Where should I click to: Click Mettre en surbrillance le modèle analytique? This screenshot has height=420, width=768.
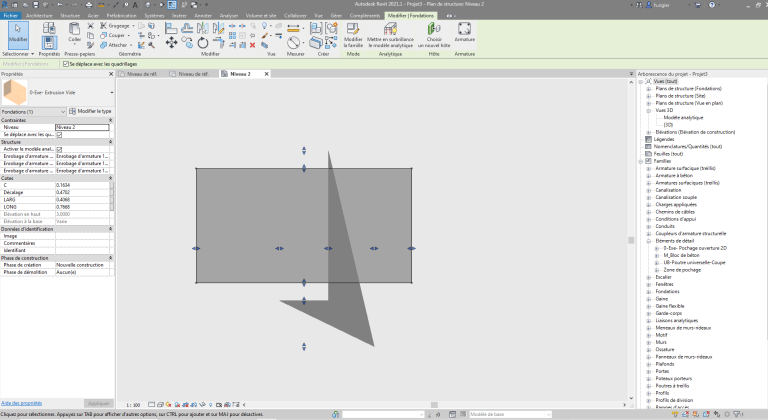coord(390,35)
